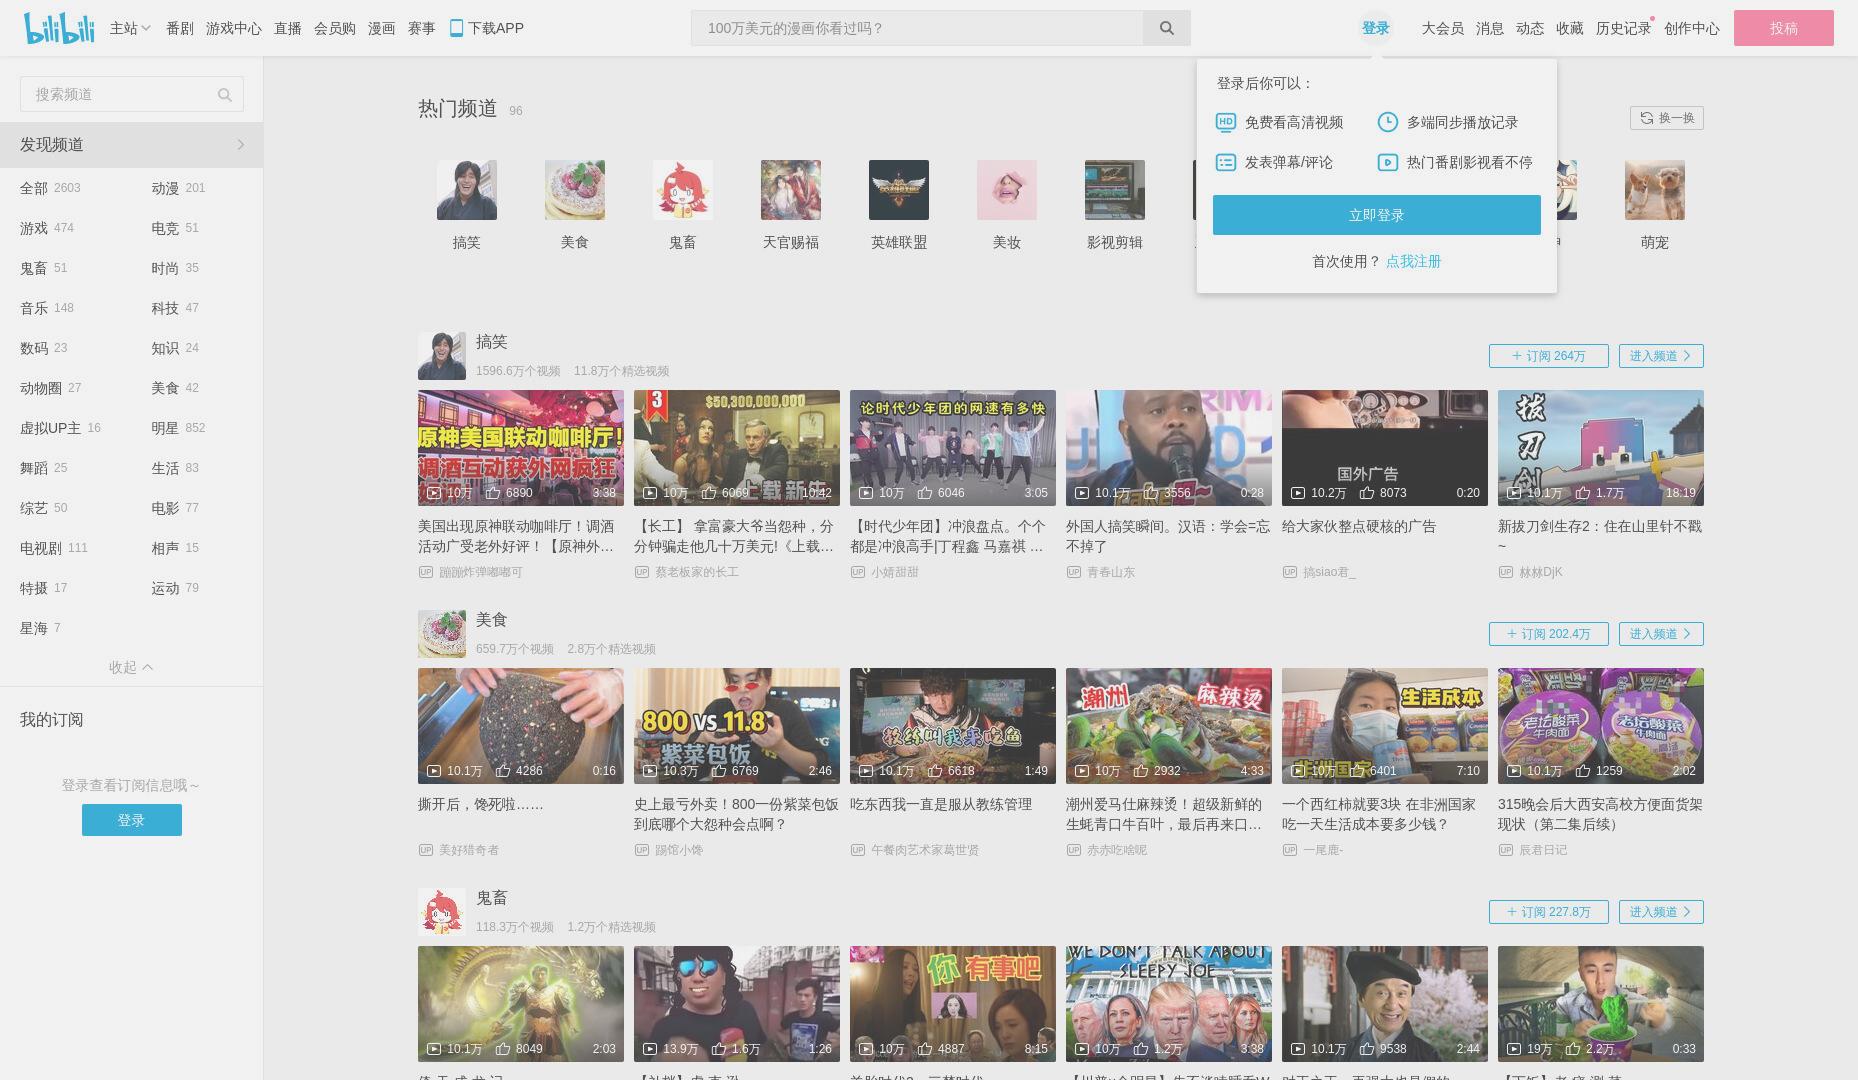Click the clock icon beside 多端同步播放记录
This screenshot has width=1858, height=1080.
[1388, 122]
